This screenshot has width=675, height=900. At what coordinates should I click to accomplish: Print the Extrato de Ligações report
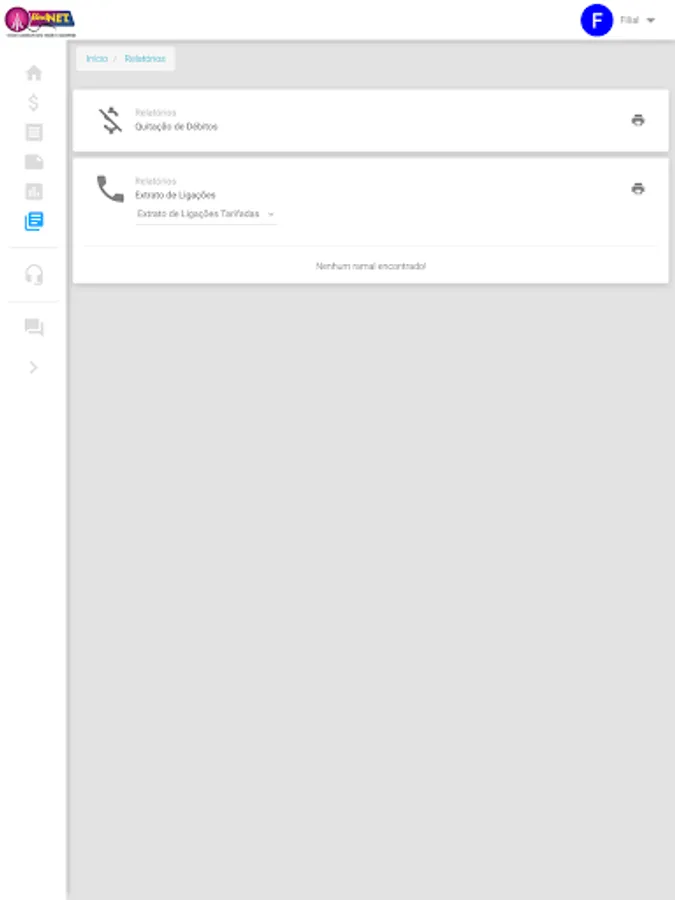[638, 189]
